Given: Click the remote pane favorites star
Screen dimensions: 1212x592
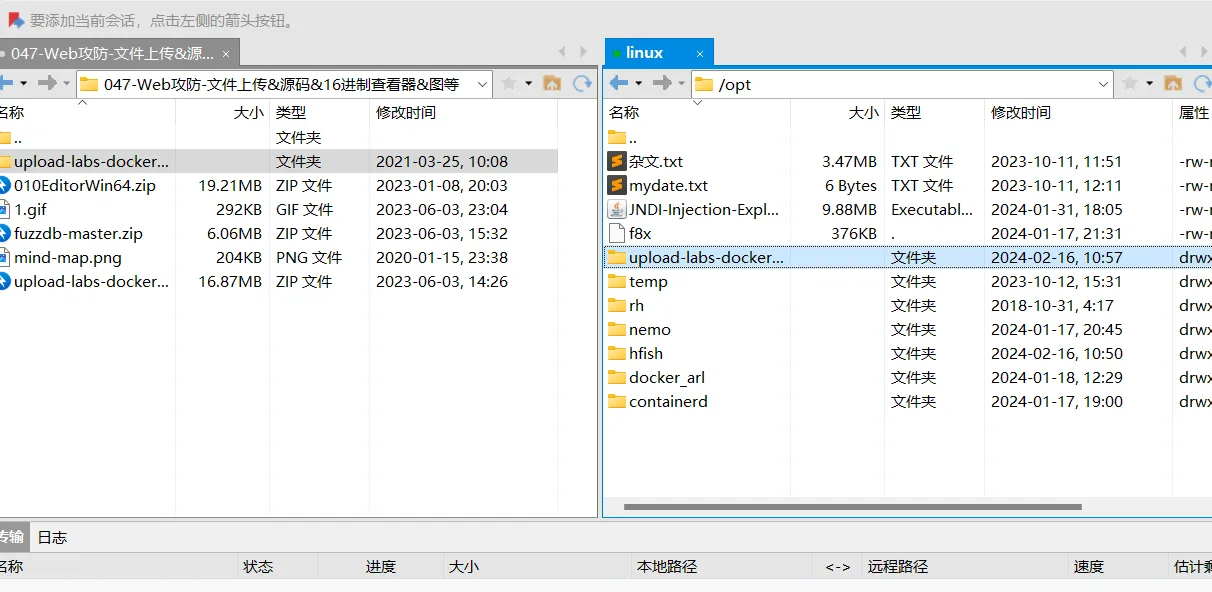Looking at the screenshot, I should (x=1130, y=83).
